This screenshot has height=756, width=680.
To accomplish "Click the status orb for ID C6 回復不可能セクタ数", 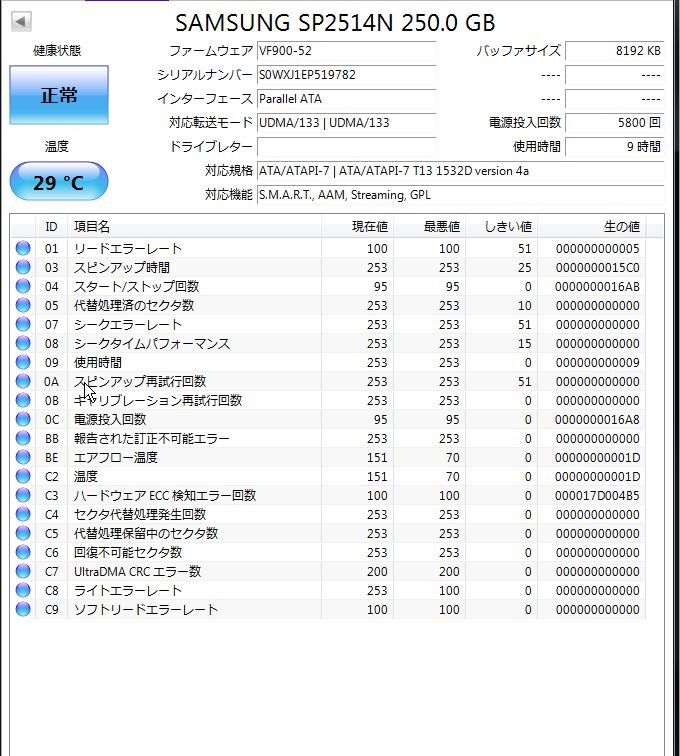I will [23, 552].
